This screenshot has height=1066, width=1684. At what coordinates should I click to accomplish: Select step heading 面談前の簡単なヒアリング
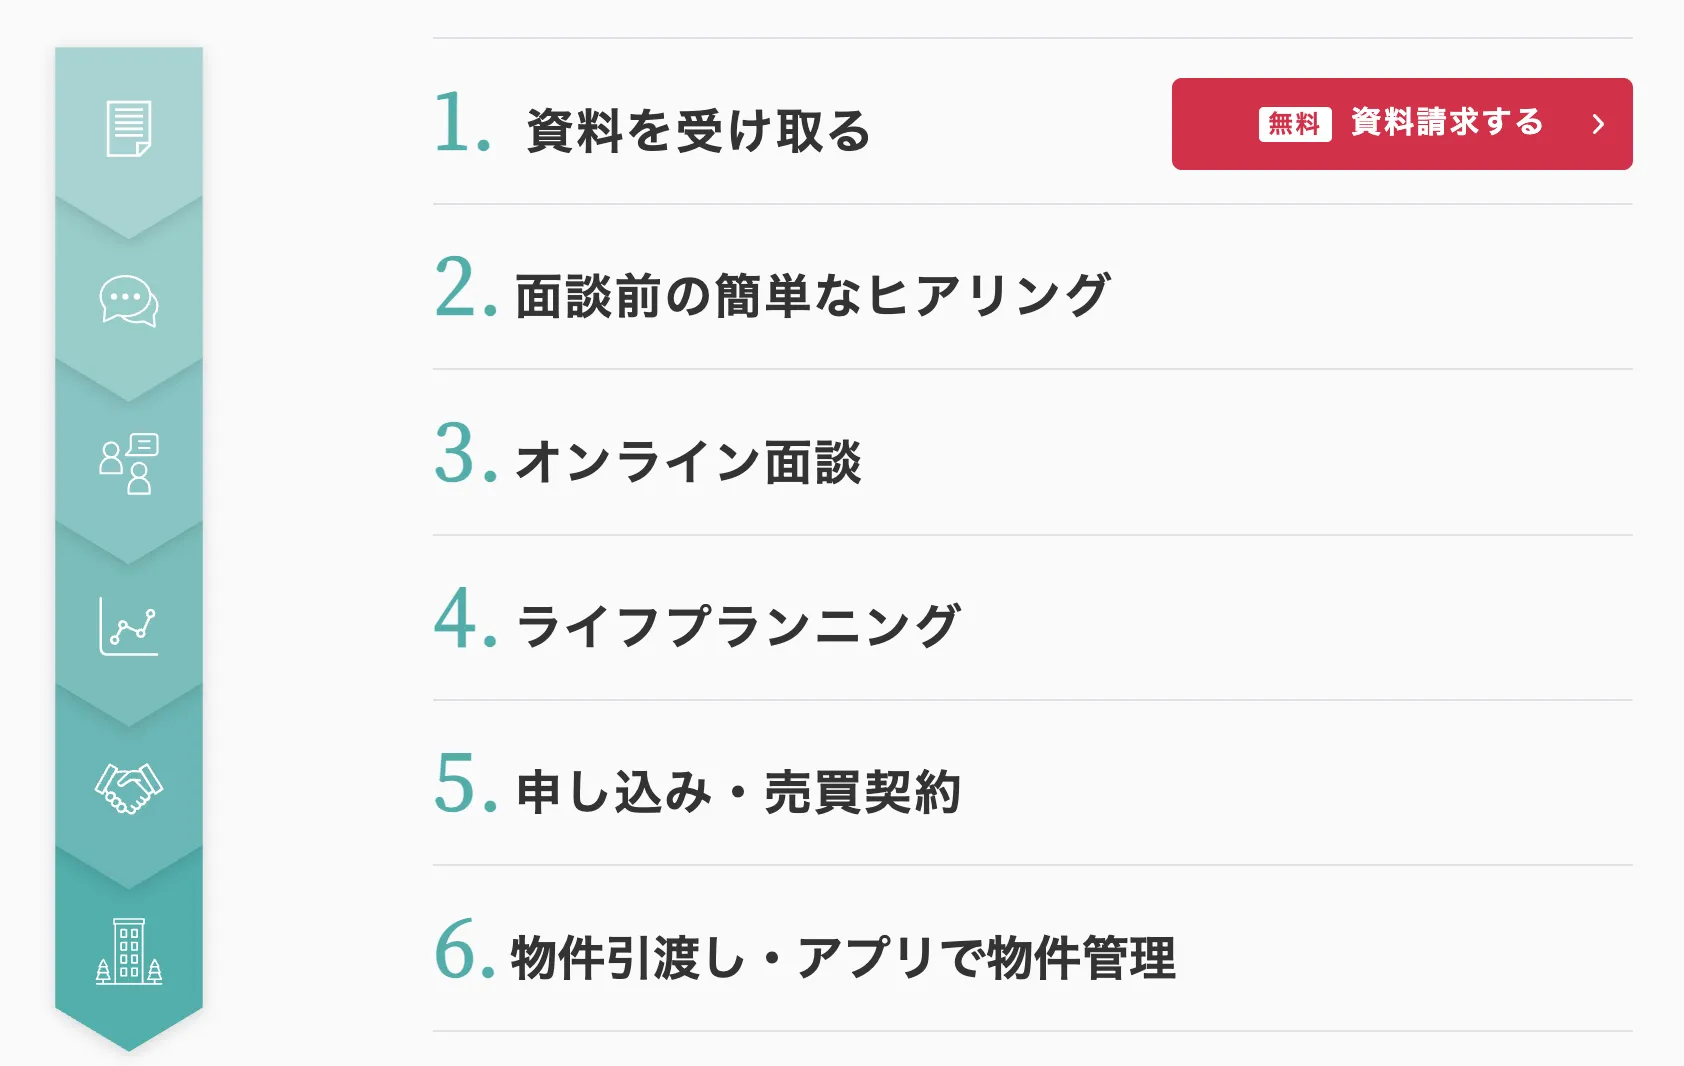point(812,296)
